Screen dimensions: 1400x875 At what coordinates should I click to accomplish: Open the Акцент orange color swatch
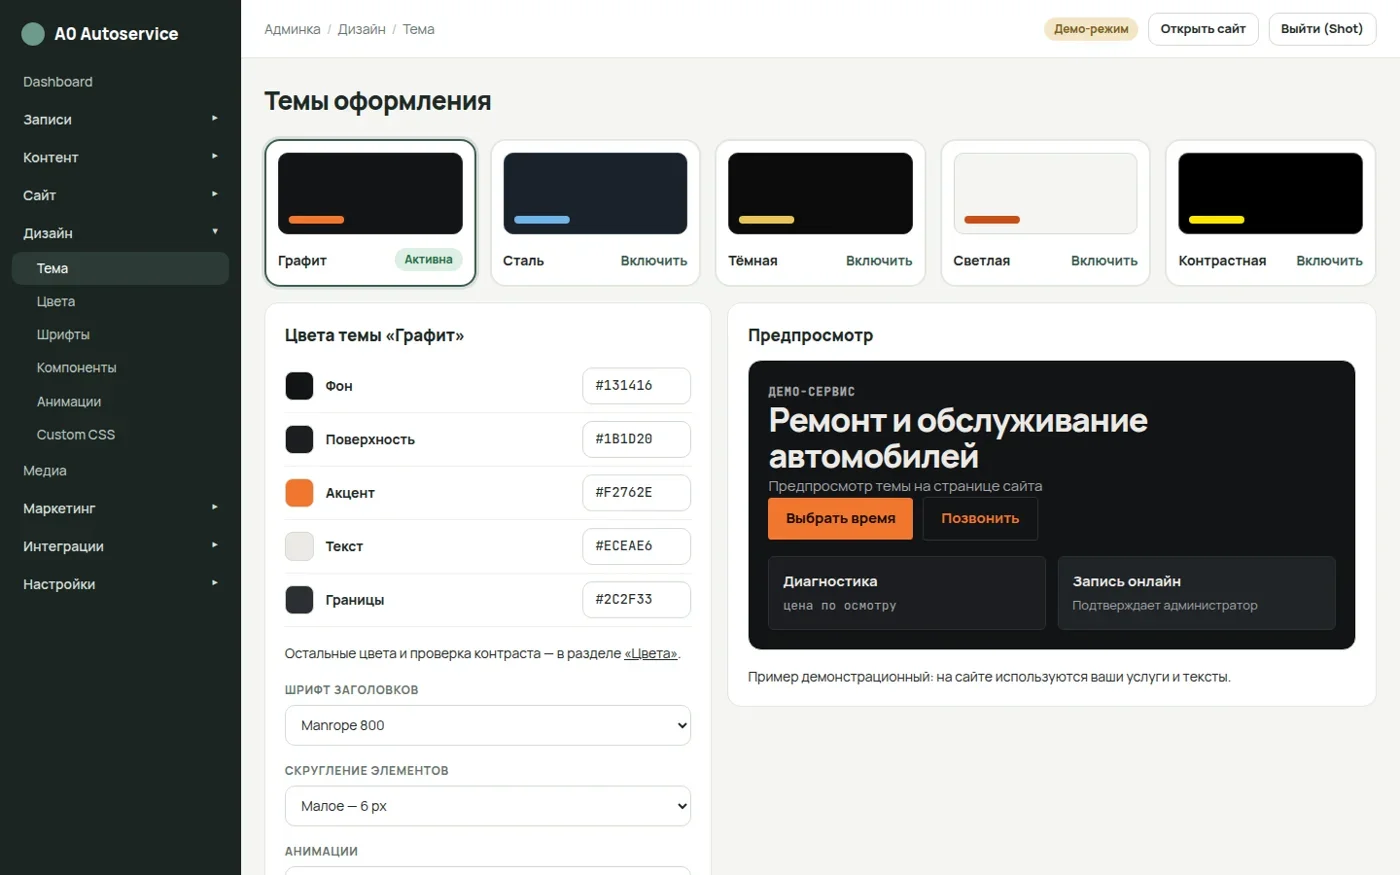(x=299, y=493)
